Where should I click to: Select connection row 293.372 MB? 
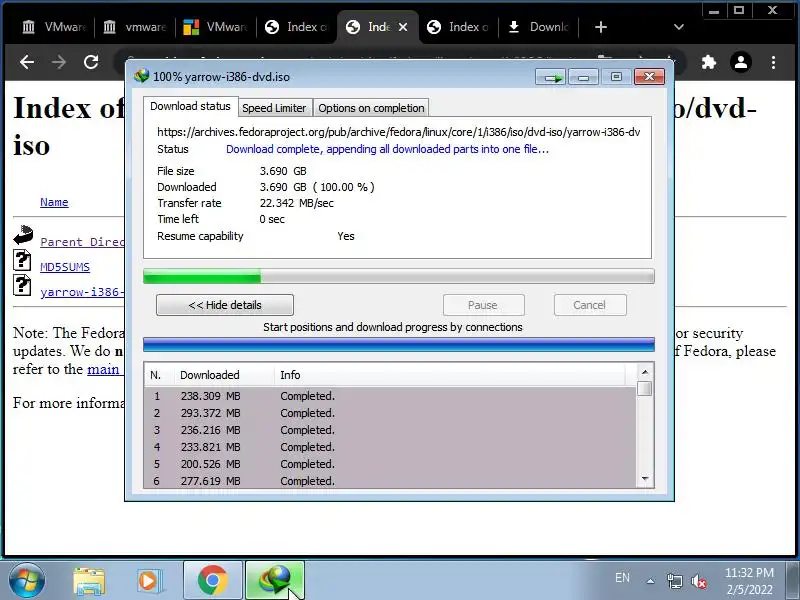pyautogui.click(x=390, y=413)
